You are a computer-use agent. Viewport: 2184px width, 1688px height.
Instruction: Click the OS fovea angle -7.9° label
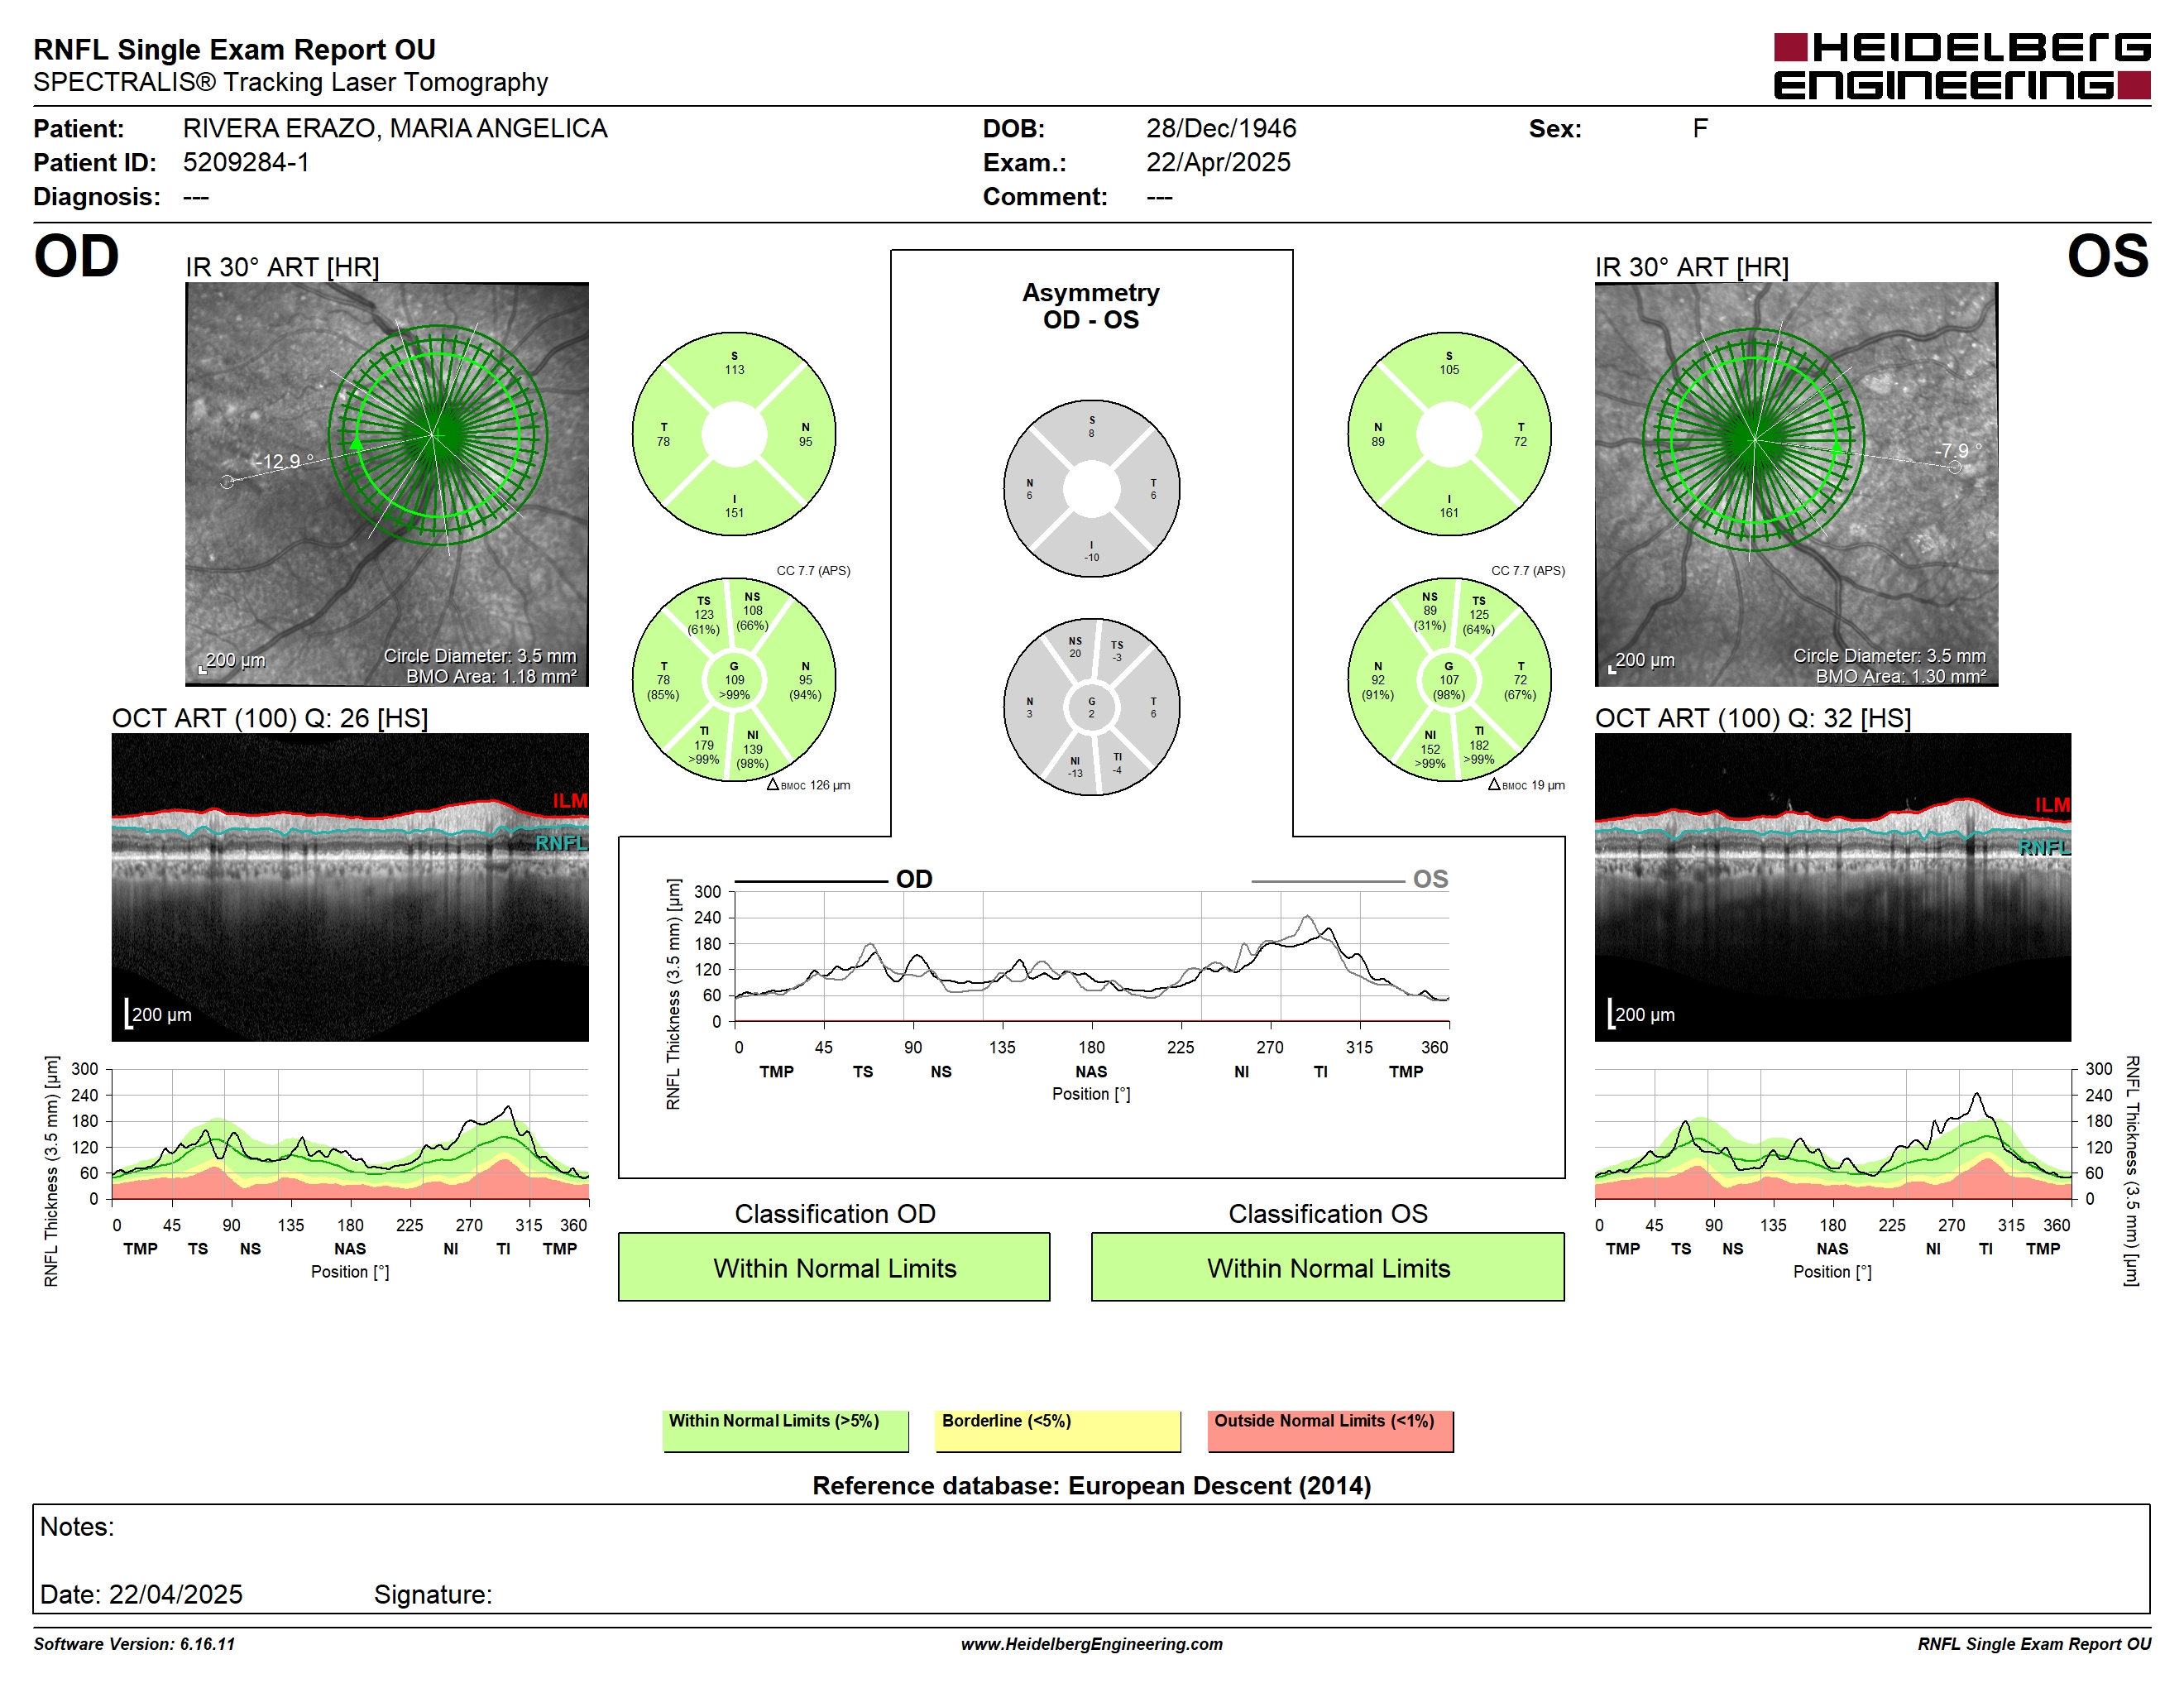pos(1957,451)
